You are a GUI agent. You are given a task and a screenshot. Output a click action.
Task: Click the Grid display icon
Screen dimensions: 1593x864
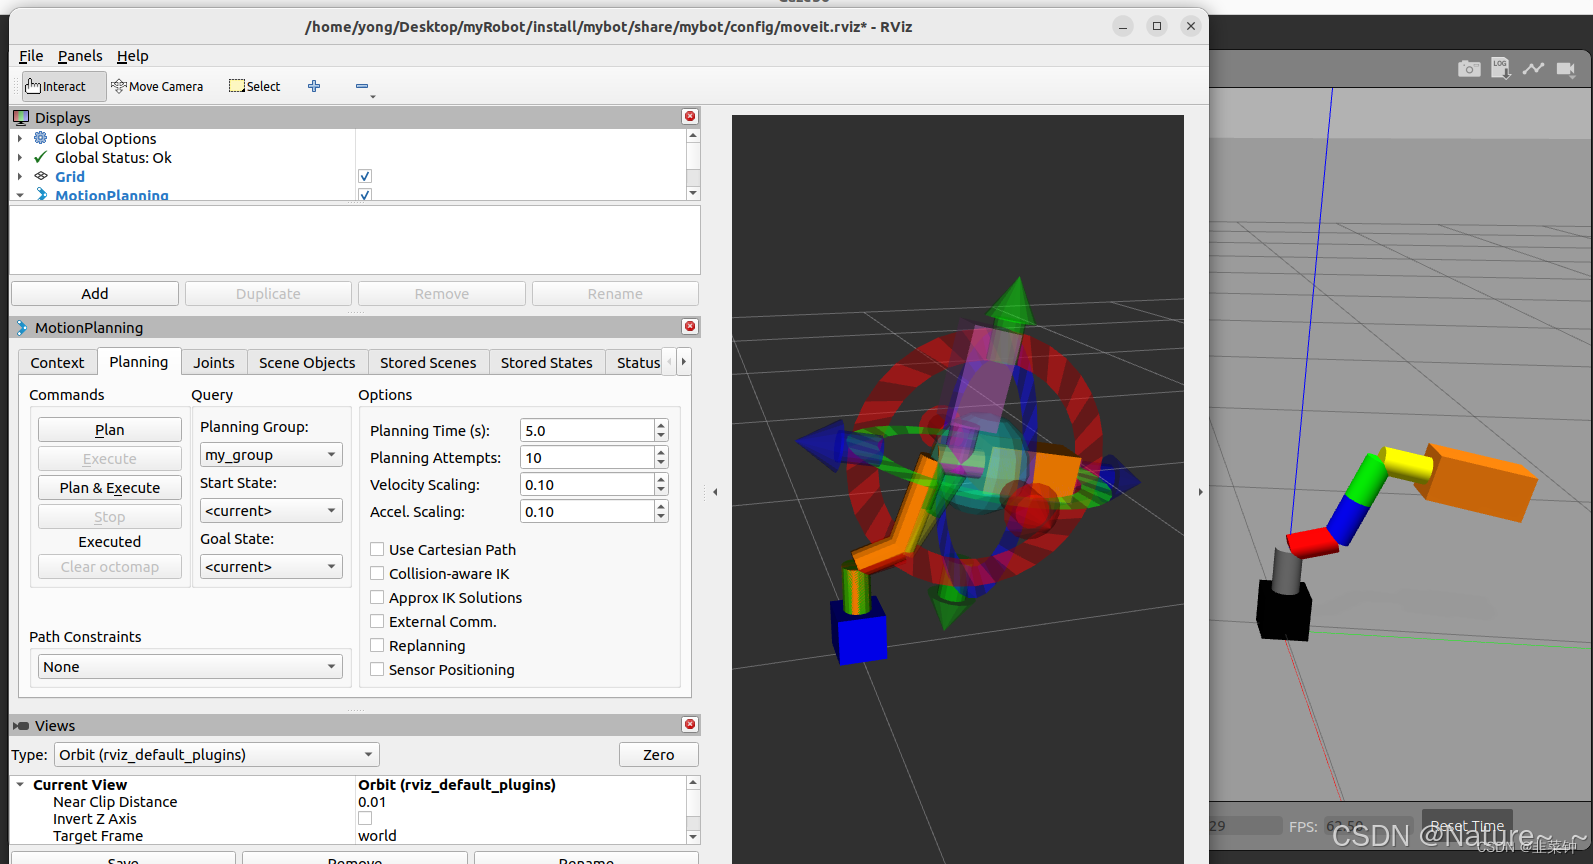pyautogui.click(x=41, y=176)
